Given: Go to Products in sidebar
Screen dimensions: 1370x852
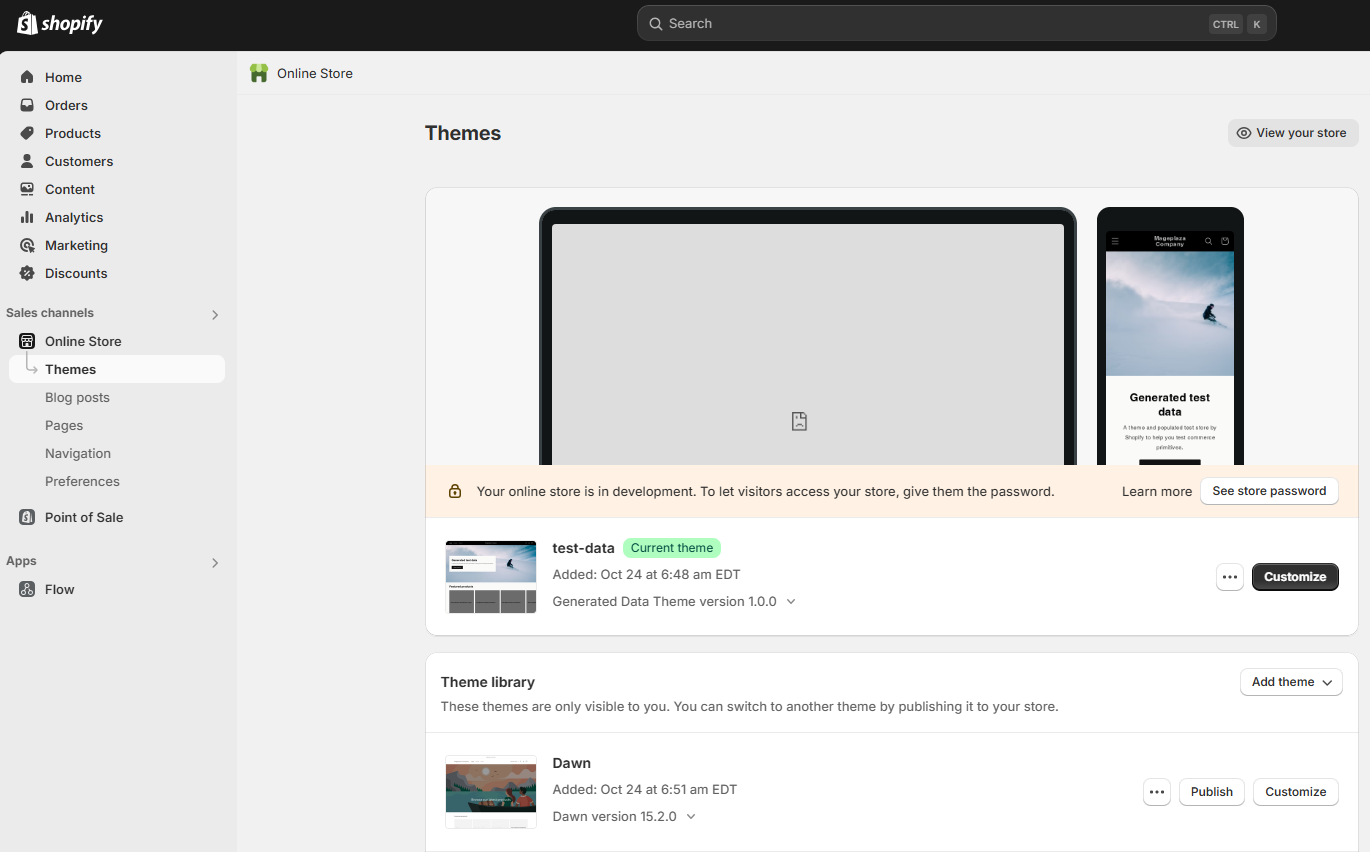Looking at the screenshot, I should (x=73, y=133).
